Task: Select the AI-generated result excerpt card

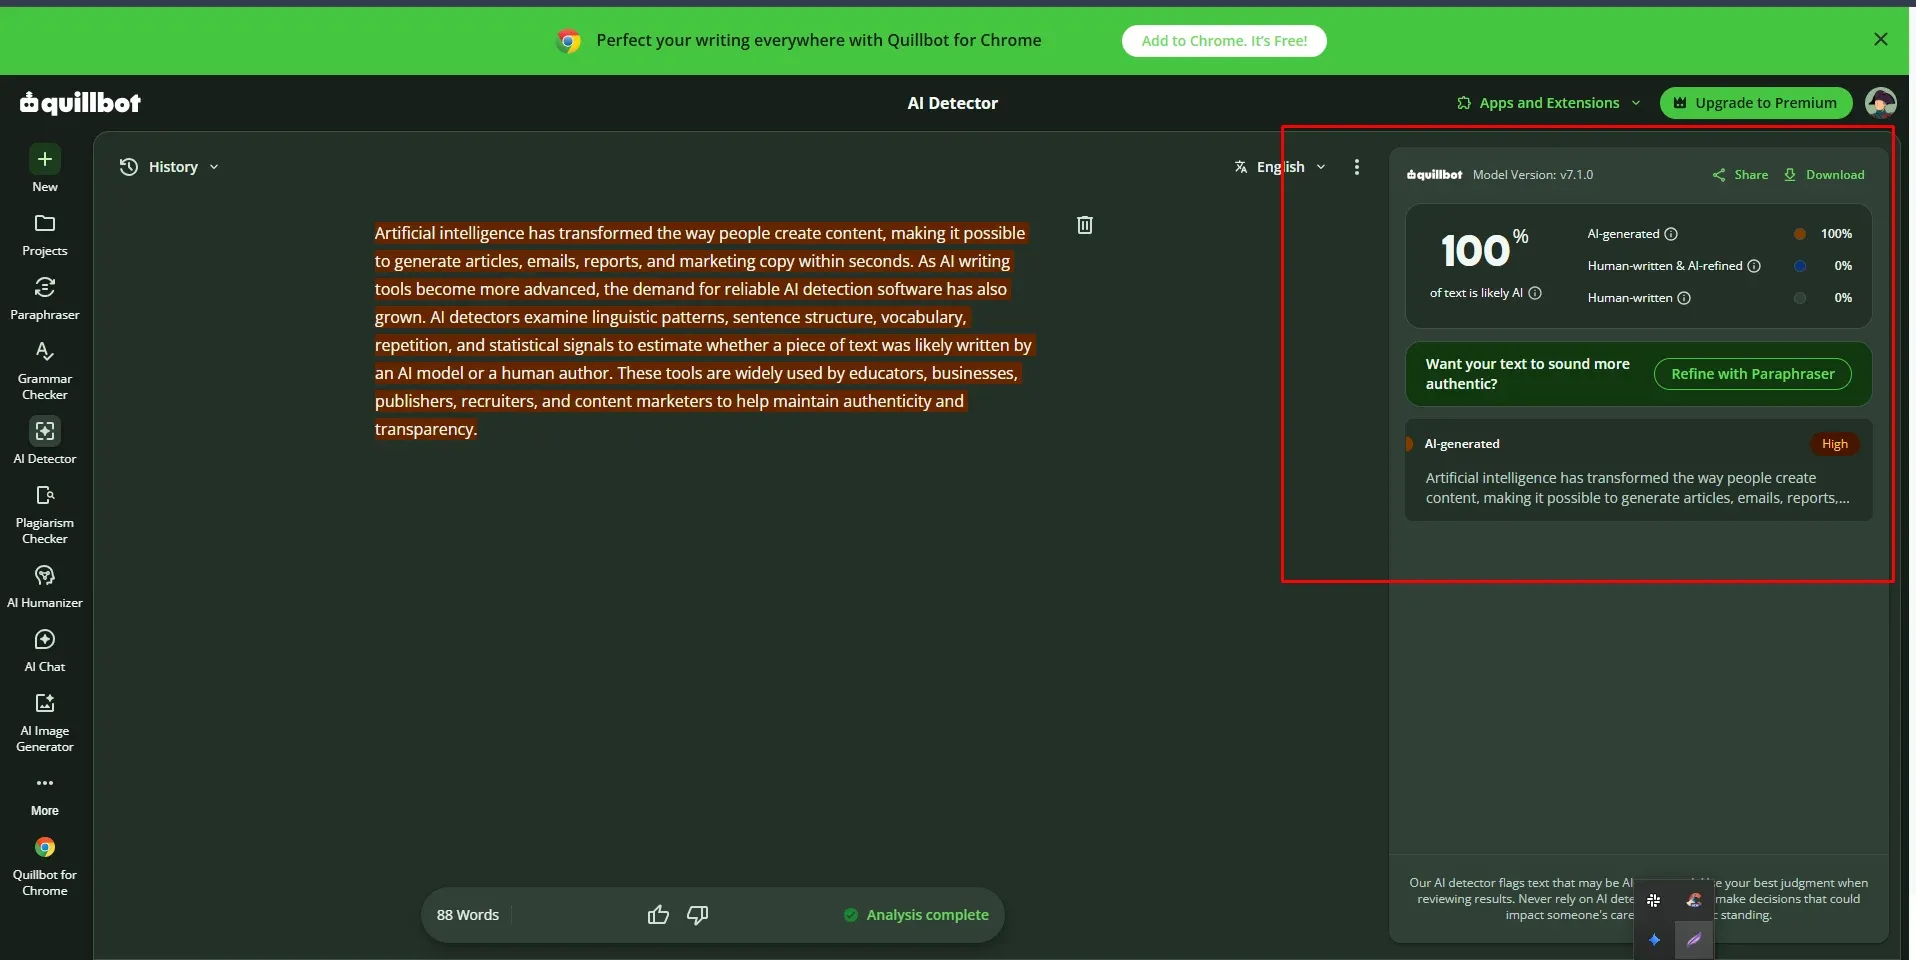Action: 1638,470
